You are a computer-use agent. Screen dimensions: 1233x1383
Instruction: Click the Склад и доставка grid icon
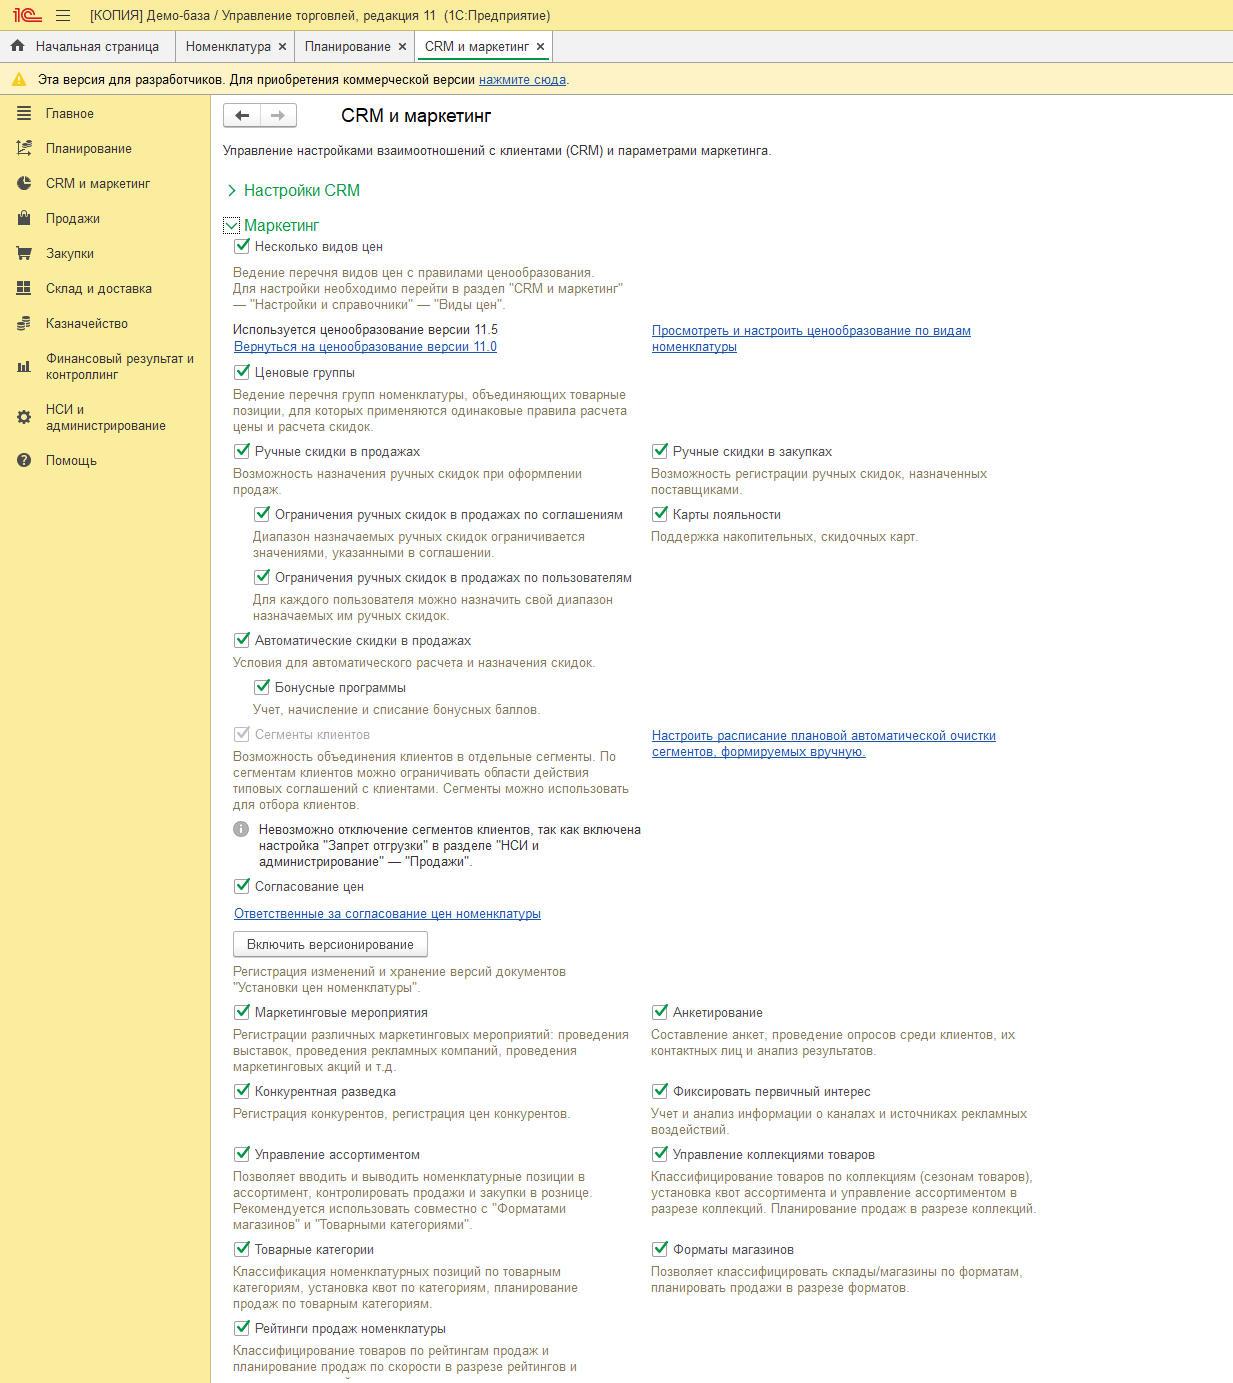click(x=24, y=289)
